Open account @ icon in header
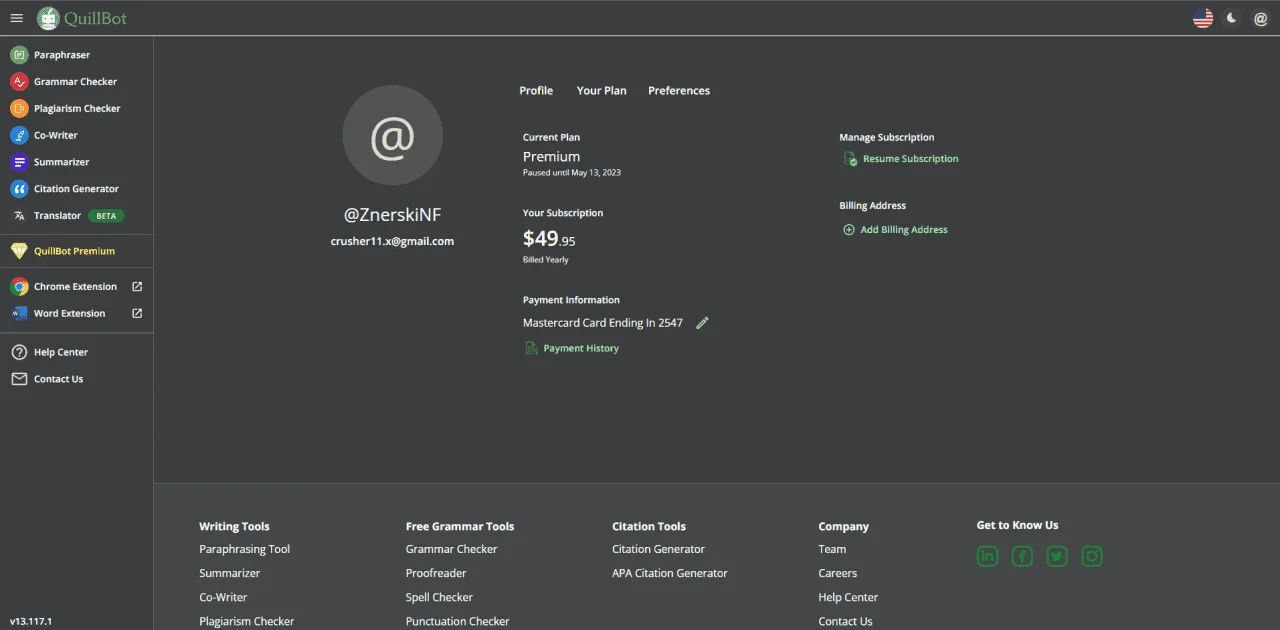Viewport: 1280px width, 630px height. coord(1260,18)
